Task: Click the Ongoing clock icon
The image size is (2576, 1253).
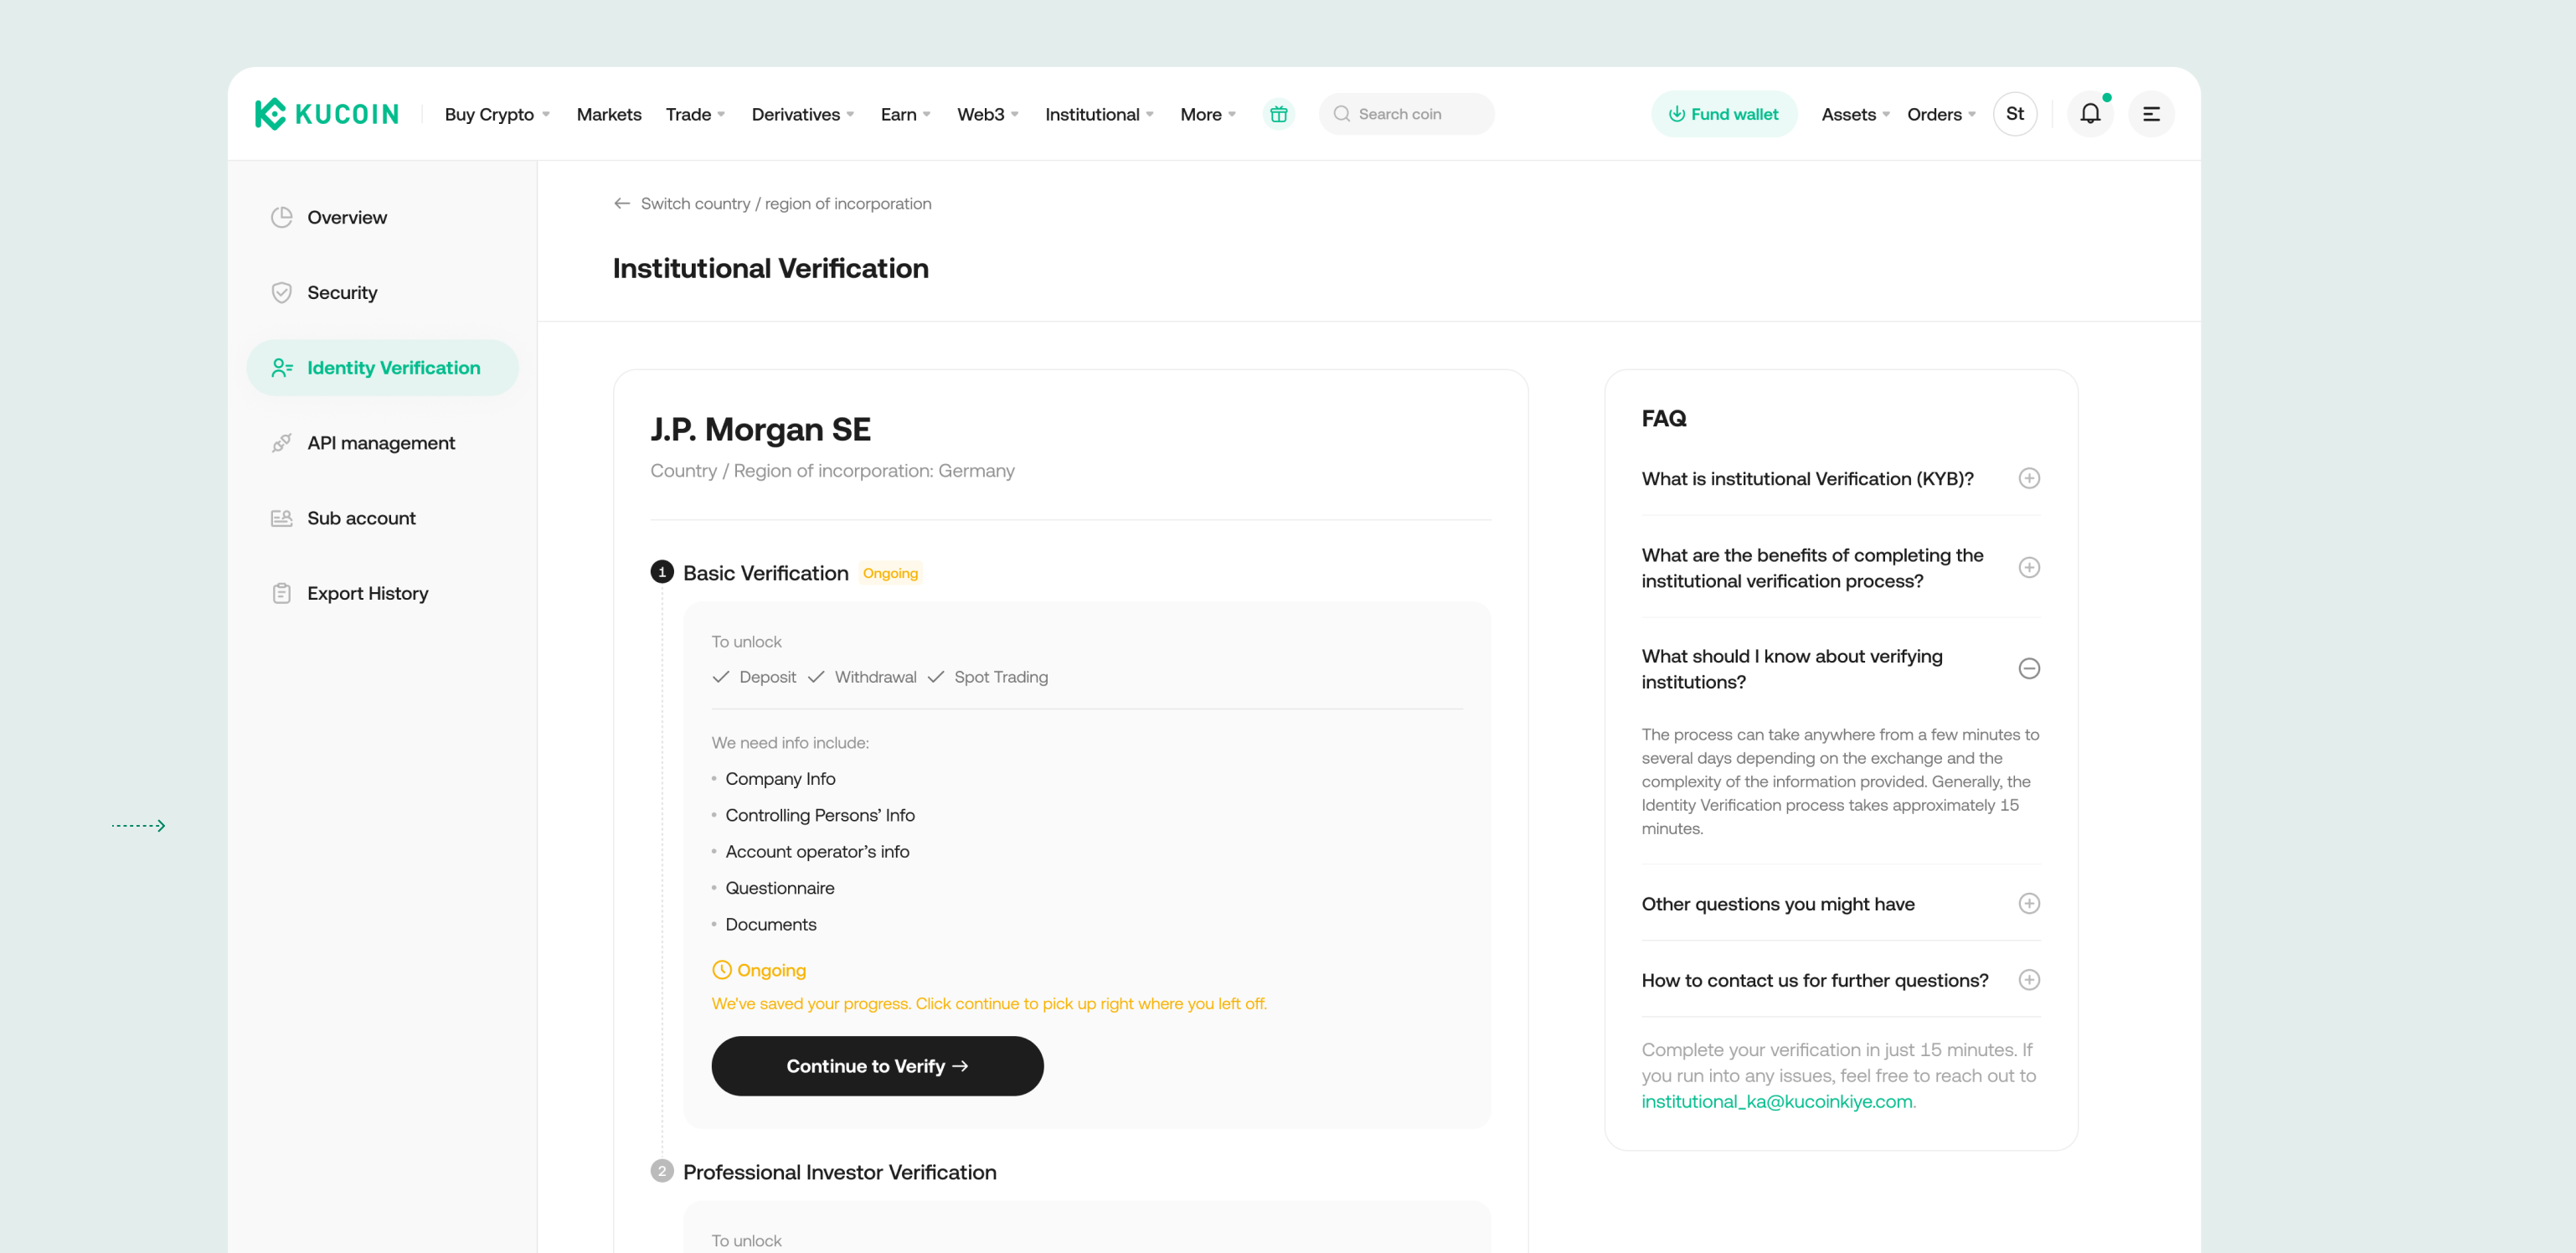Action: click(721, 970)
